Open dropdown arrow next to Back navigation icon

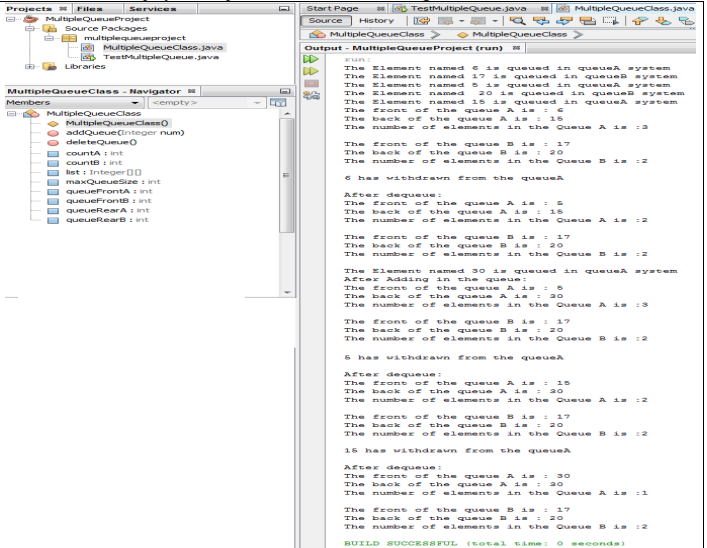461,21
